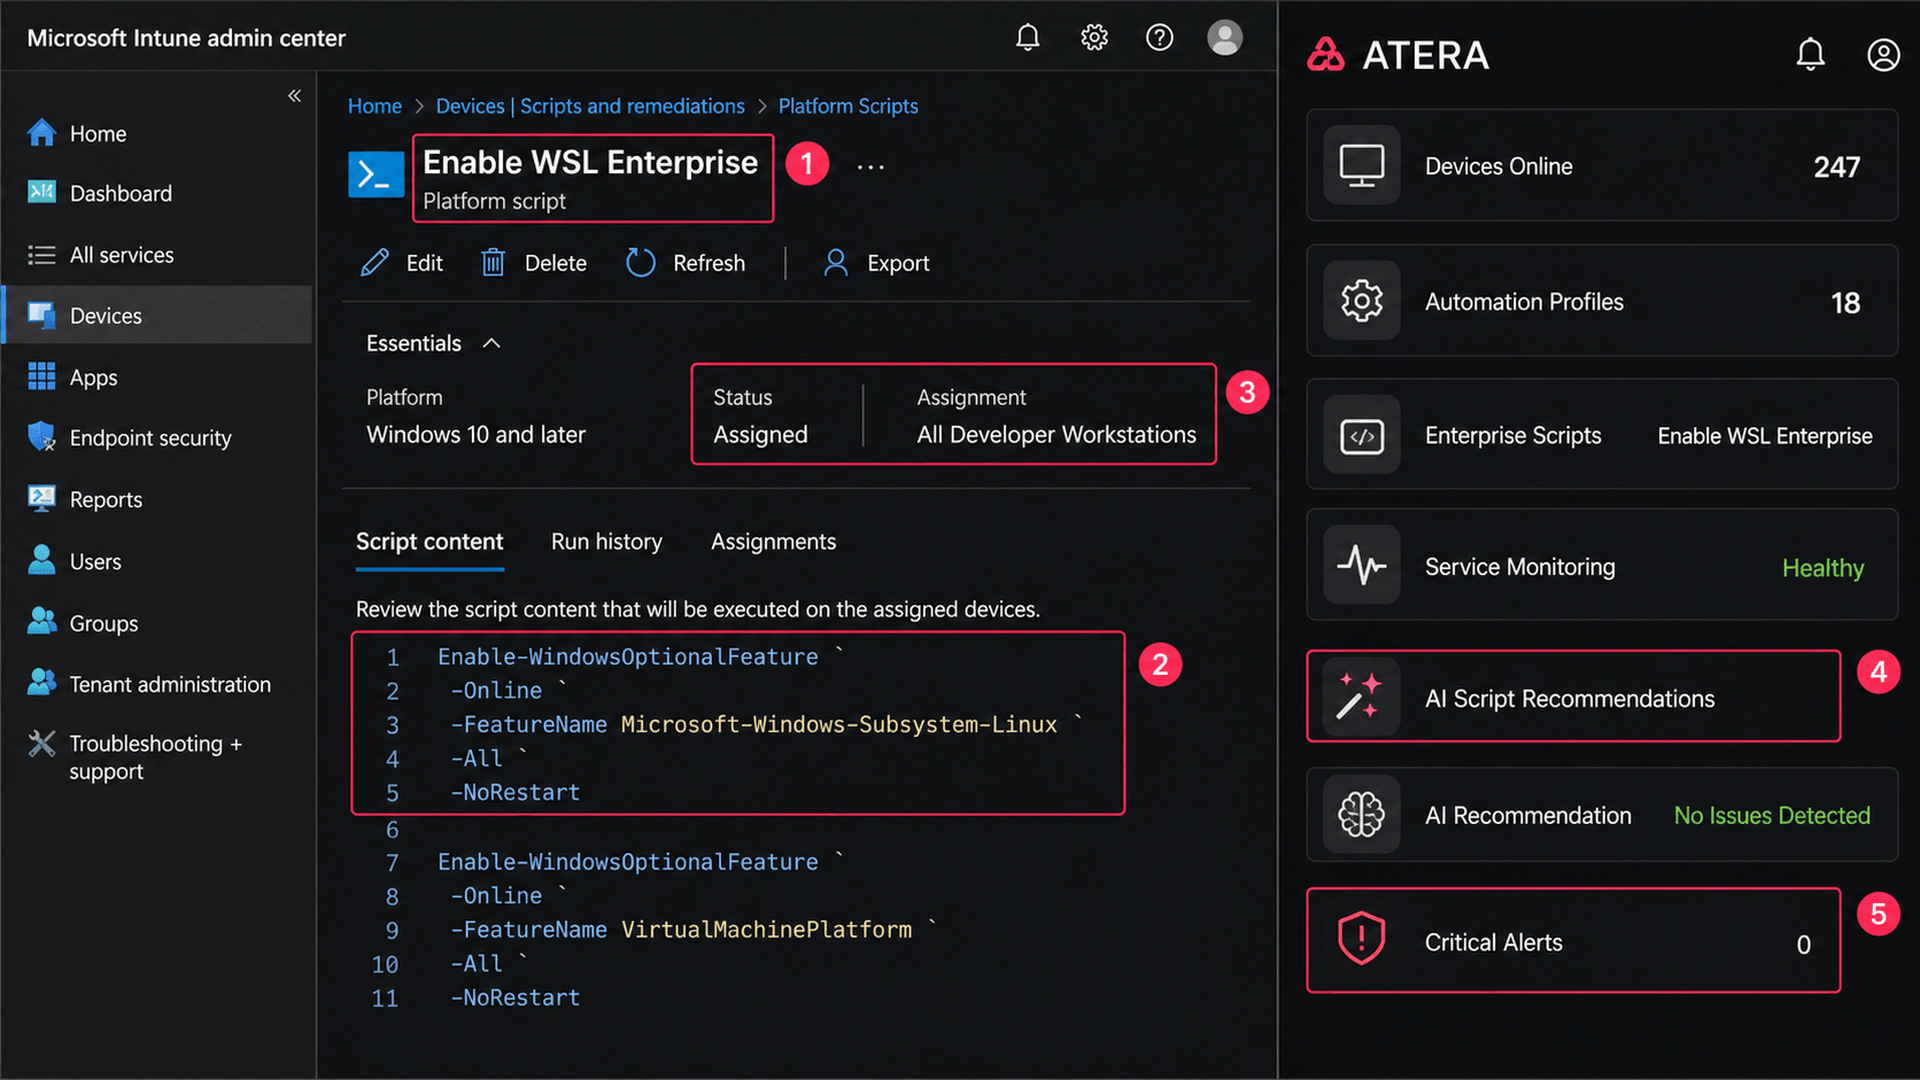The image size is (1920, 1080).
Task: Follow the Home breadcrumb link
Action: (x=374, y=106)
